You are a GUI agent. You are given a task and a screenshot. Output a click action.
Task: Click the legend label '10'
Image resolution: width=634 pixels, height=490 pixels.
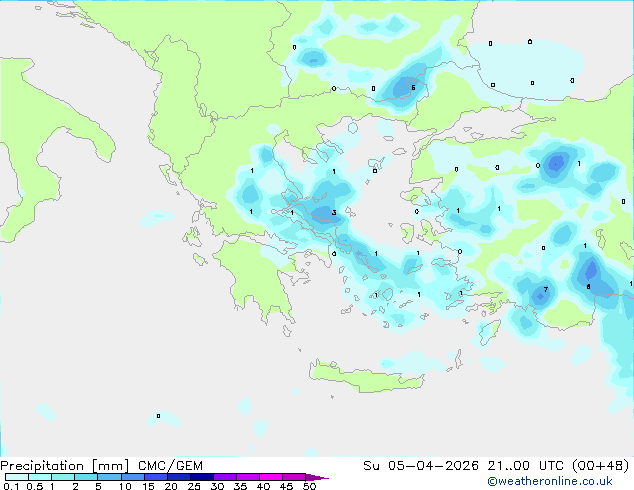pyautogui.click(x=125, y=486)
